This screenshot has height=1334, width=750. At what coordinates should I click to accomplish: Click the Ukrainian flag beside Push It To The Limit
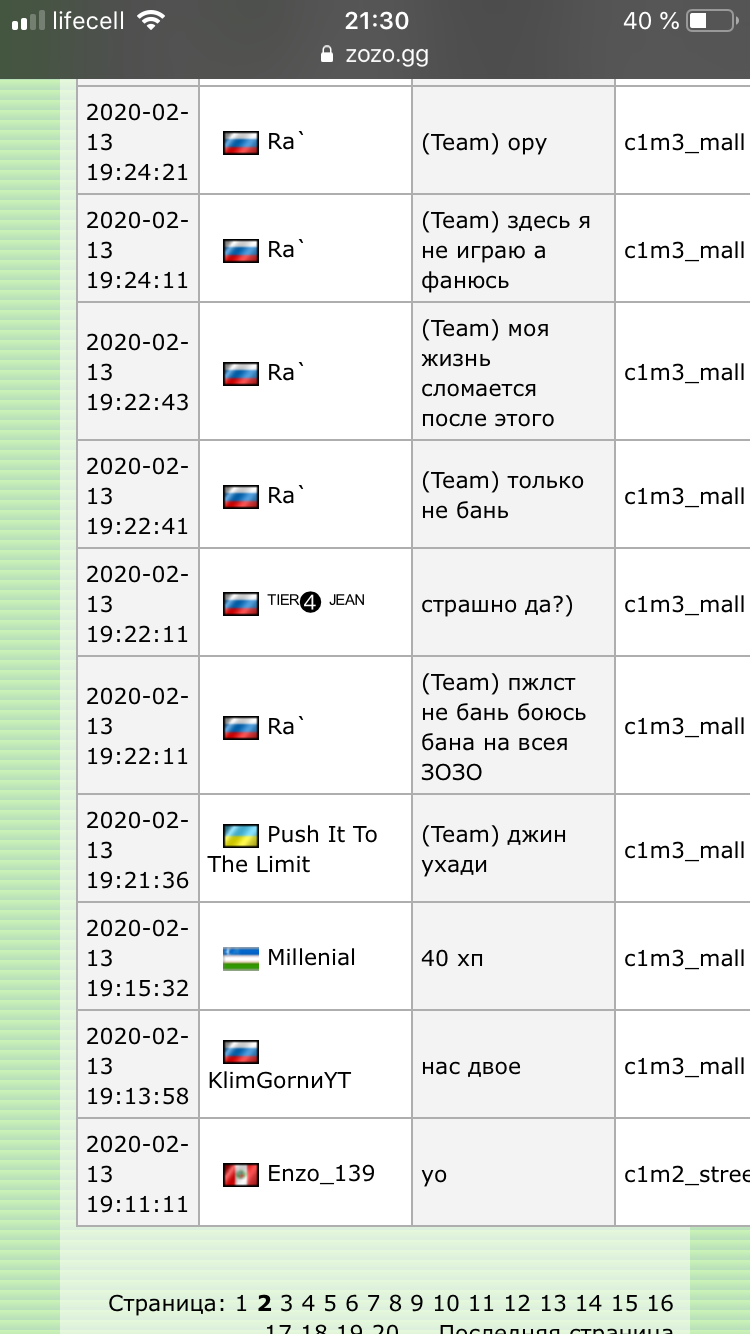pyautogui.click(x=241, y=835)
